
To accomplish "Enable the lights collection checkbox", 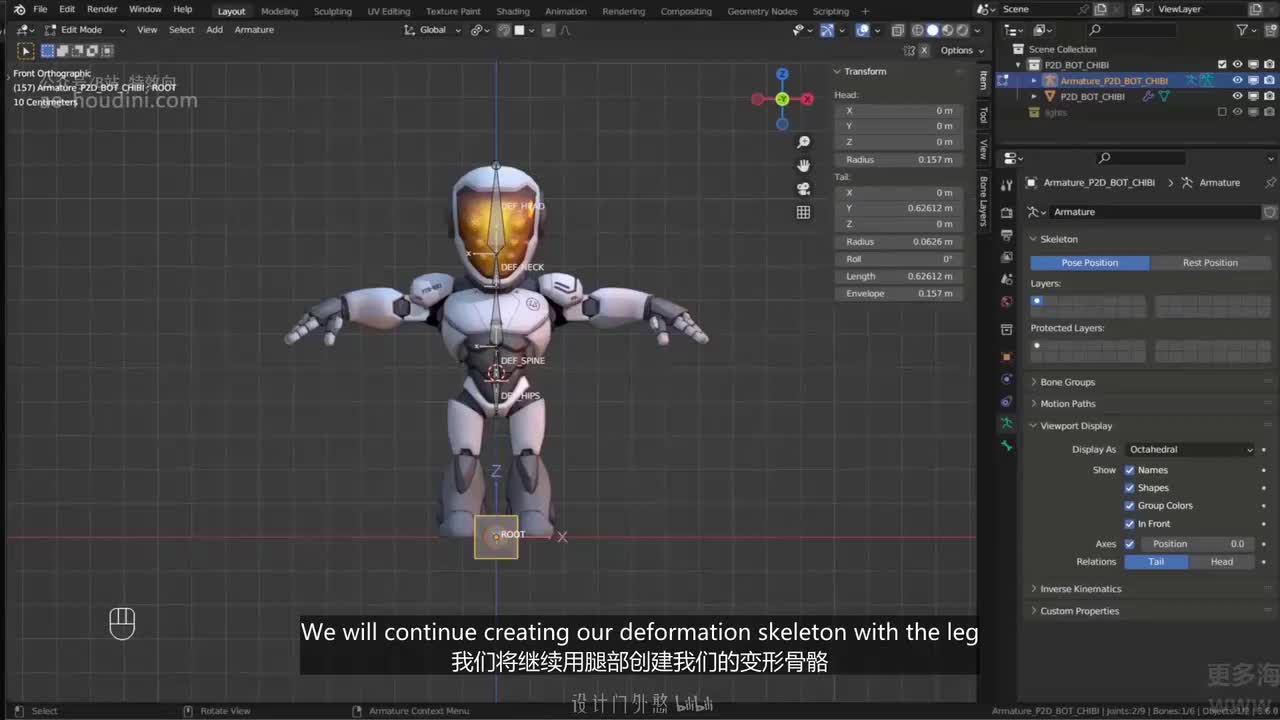I will (1222, 113).
